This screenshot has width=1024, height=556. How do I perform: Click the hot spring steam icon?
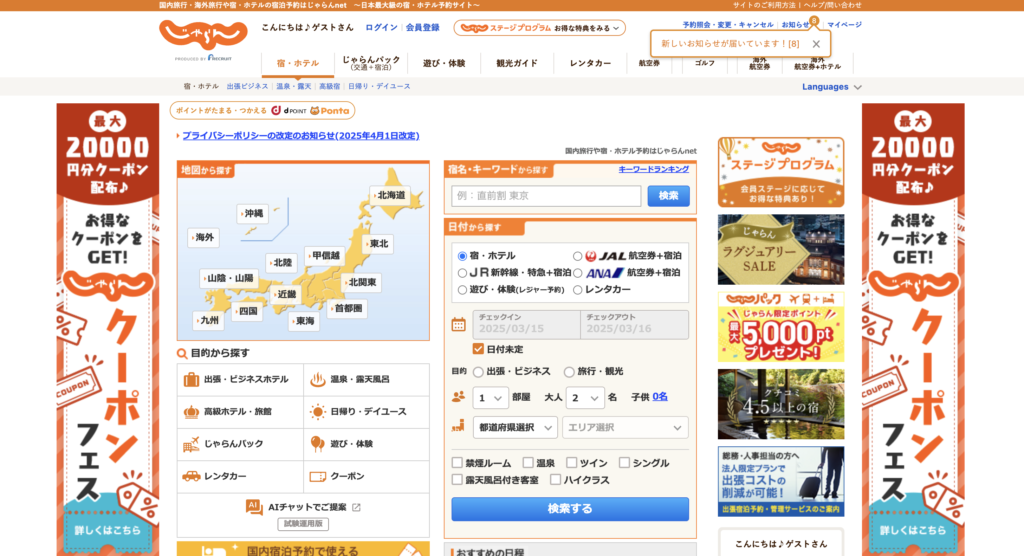(x=317, y=380)
